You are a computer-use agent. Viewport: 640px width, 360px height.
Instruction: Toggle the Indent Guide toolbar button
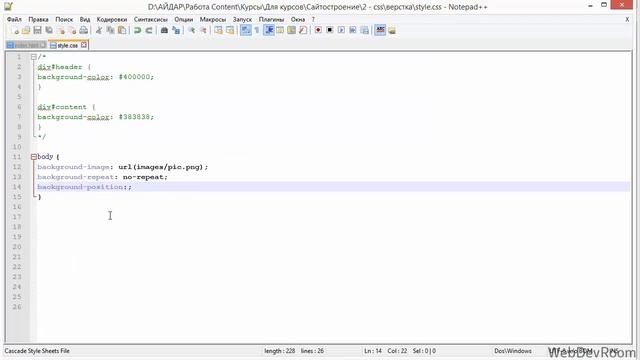(269, 30)
